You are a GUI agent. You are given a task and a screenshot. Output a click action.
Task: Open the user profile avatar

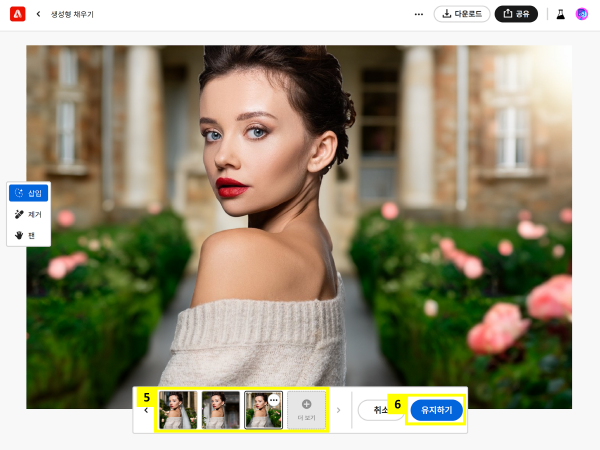coord(582,14)
